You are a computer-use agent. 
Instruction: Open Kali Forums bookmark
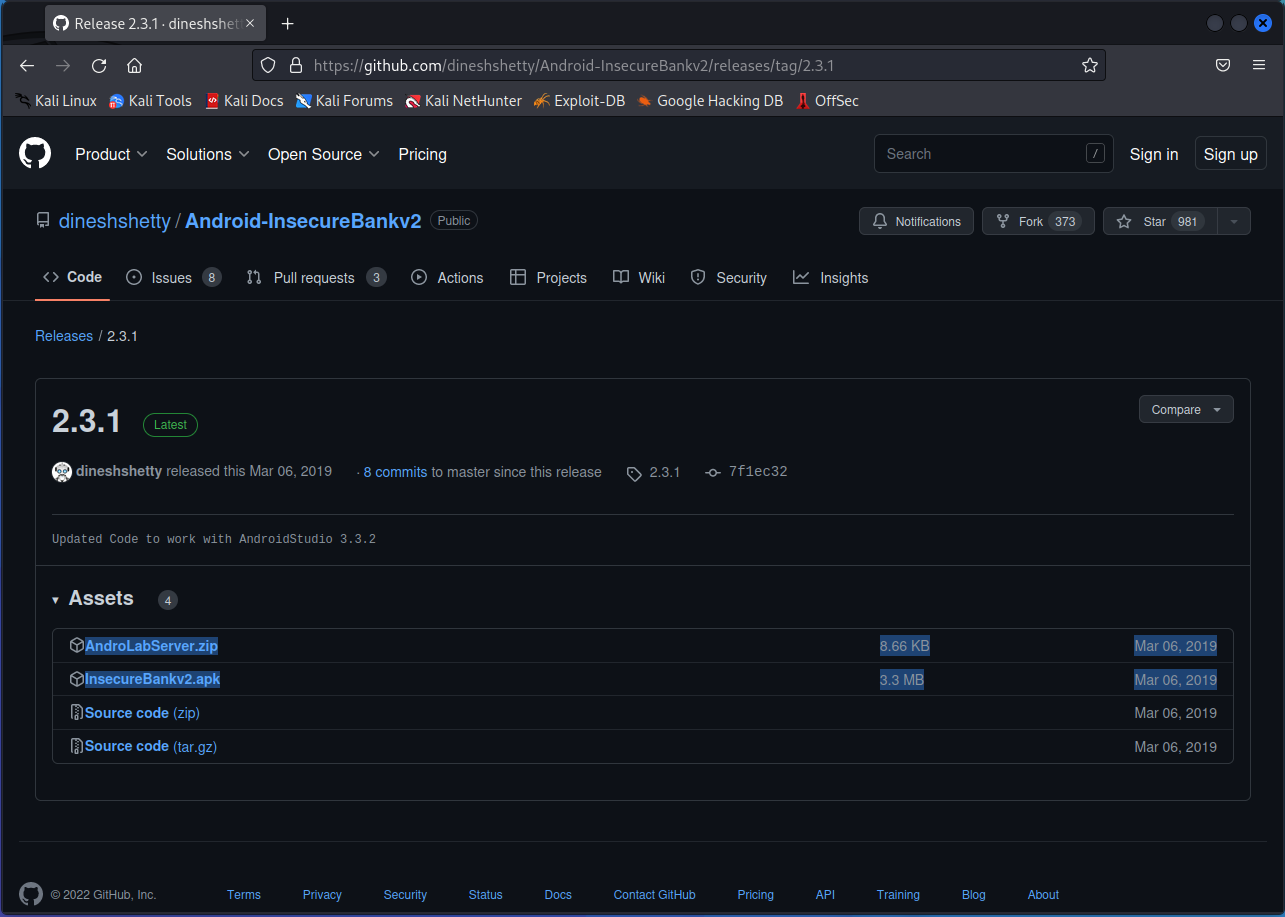pos(344,101)
